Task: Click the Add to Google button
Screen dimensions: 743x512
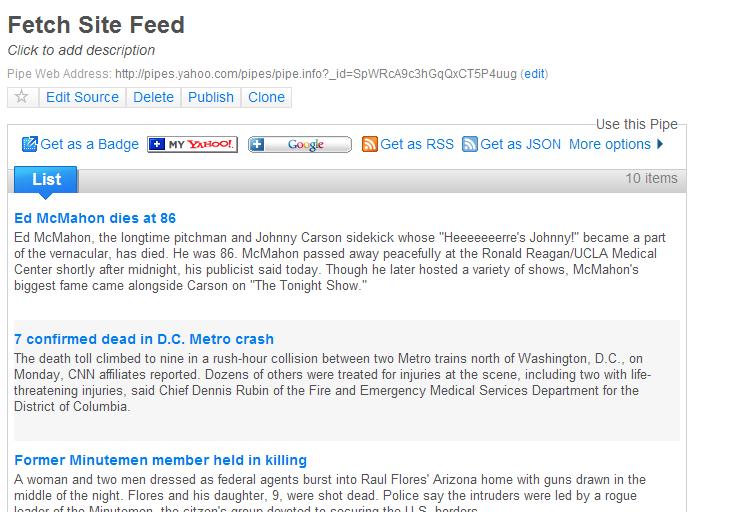Action: pos(300,145)
